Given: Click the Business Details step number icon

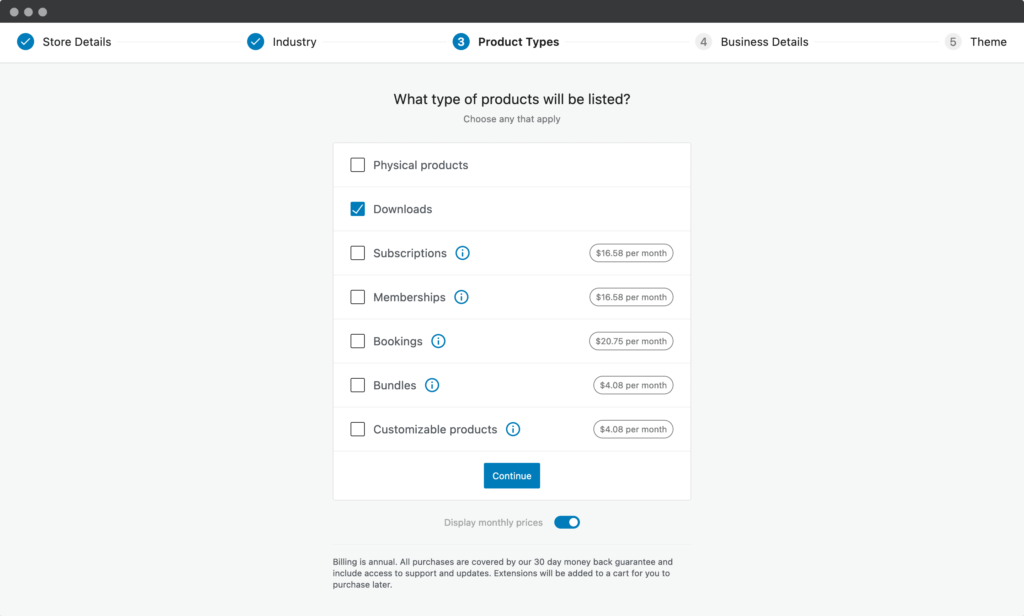Looking at the screenshot, I should pos(704,42).
